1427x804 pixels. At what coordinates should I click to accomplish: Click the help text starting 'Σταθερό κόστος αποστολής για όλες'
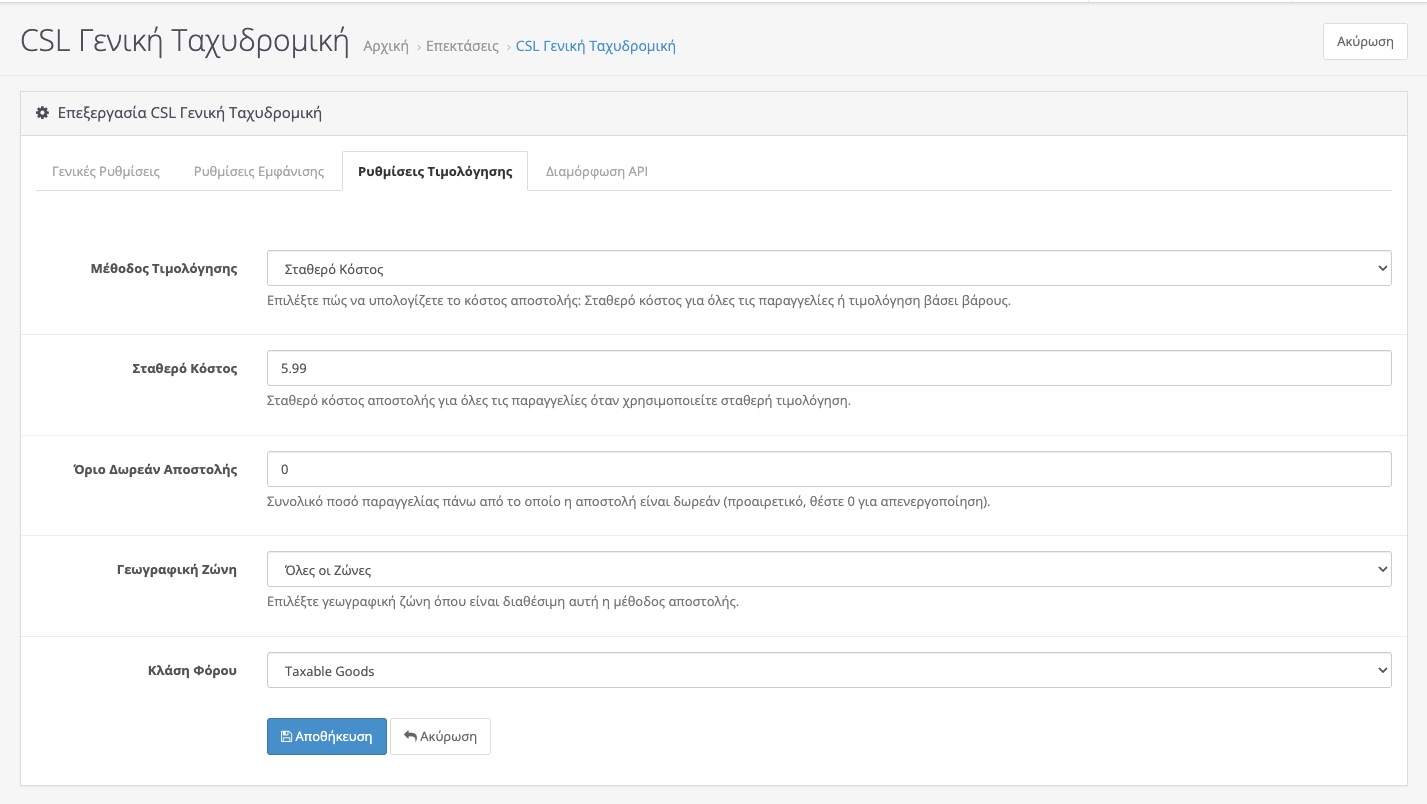[559, 401]
